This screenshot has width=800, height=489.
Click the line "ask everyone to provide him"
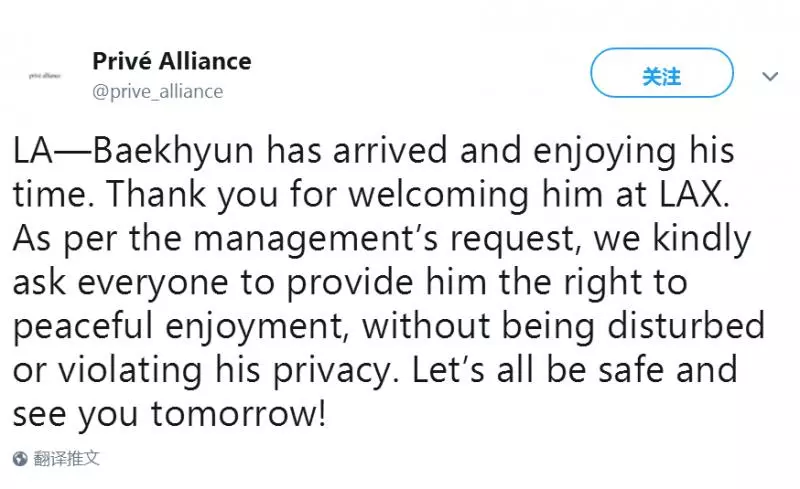pyautogui.click(x=350, y=283)
